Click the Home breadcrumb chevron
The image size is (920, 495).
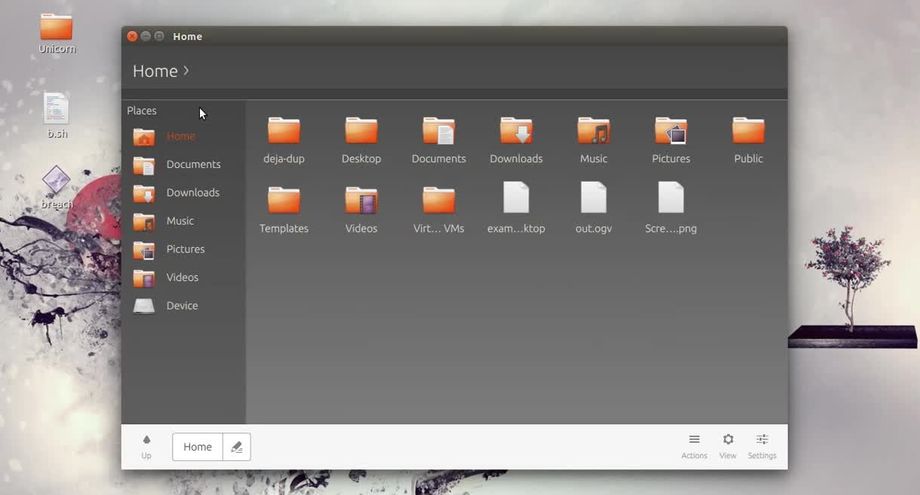coord(186,70)
